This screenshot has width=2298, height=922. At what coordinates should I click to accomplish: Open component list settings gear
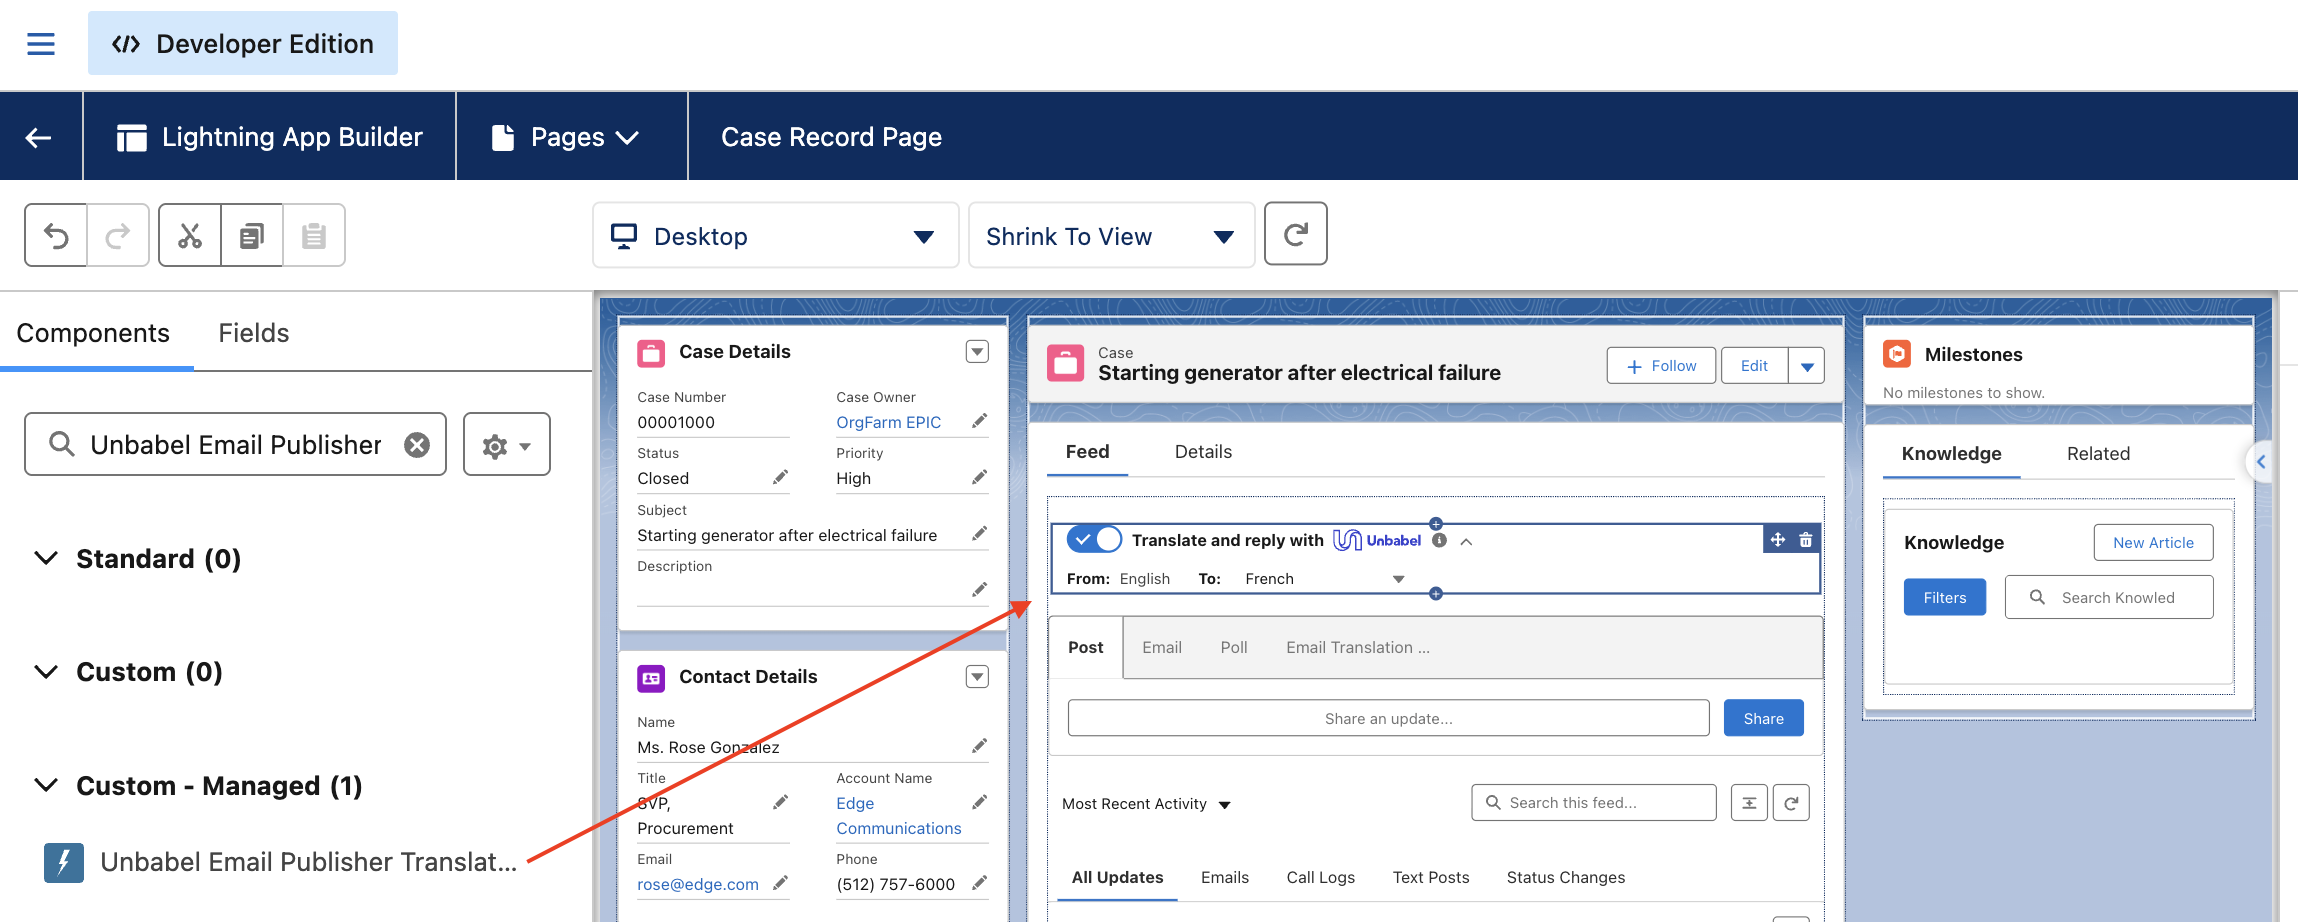[x=507, y=445]
